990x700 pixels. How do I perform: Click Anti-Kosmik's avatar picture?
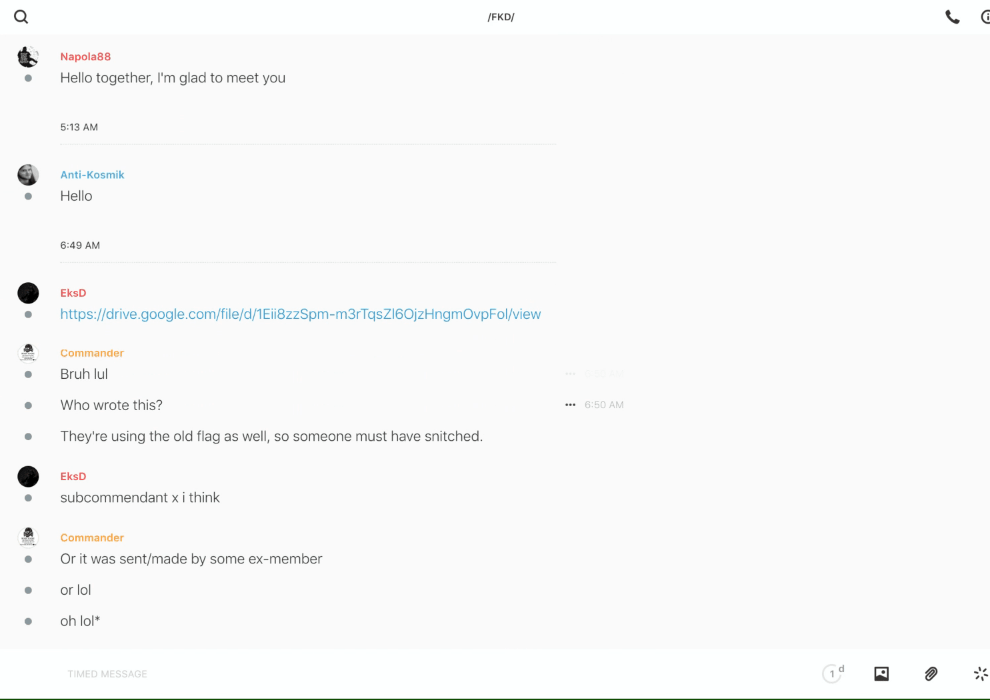coord(28,175)
